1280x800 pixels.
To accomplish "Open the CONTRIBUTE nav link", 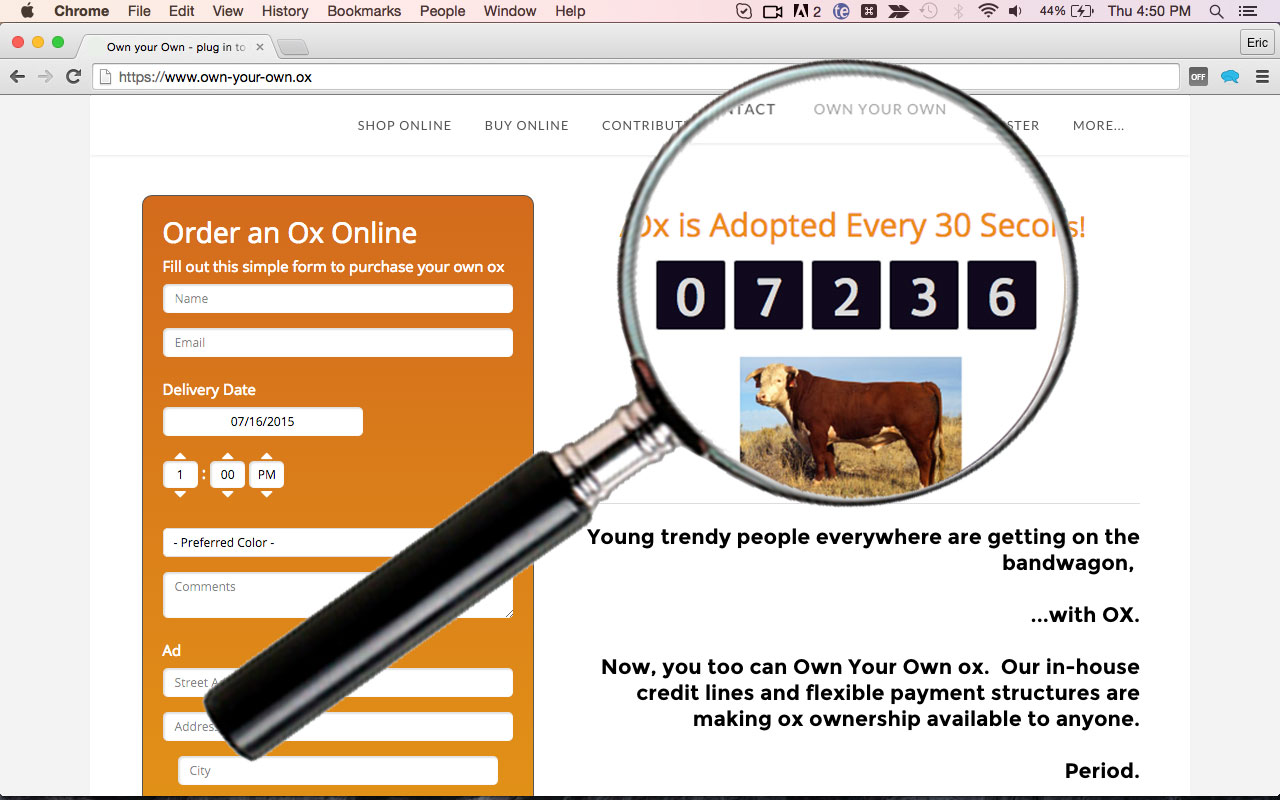I will point(643,125).
